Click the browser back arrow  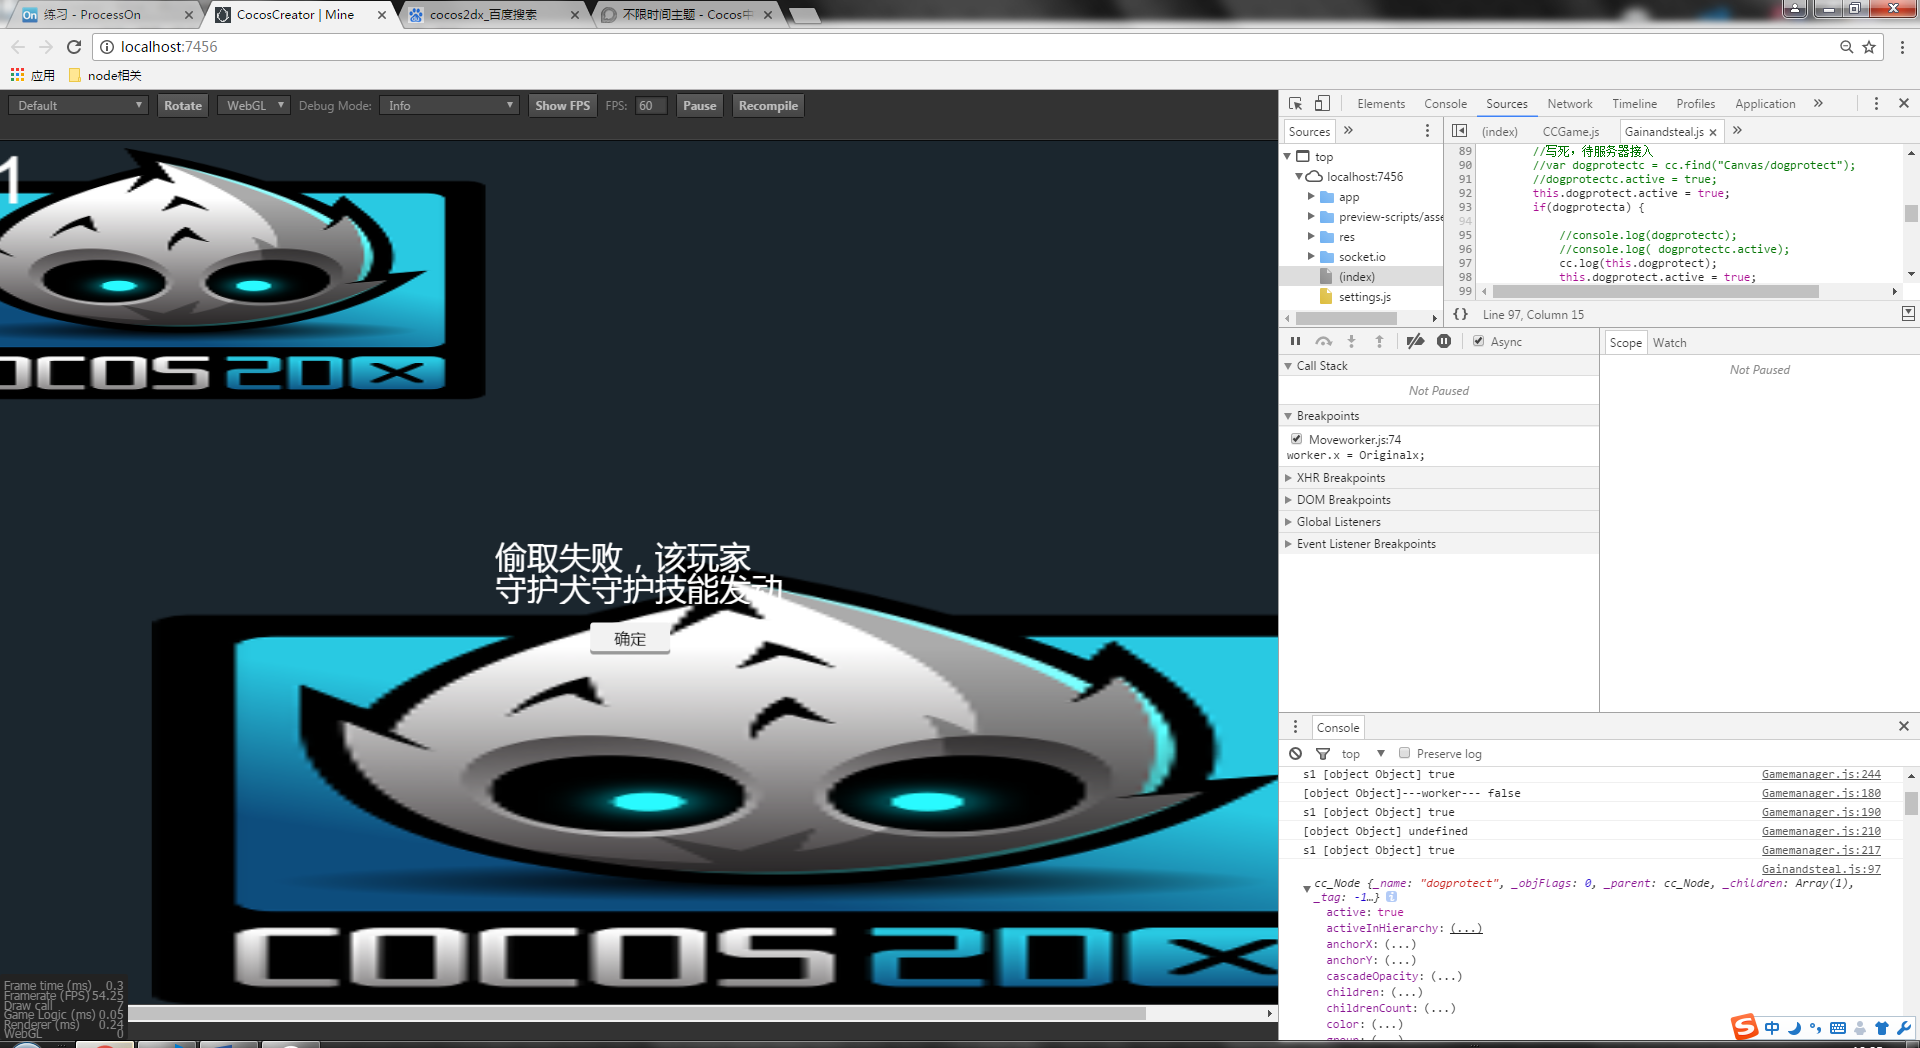(x=18, y=47)
